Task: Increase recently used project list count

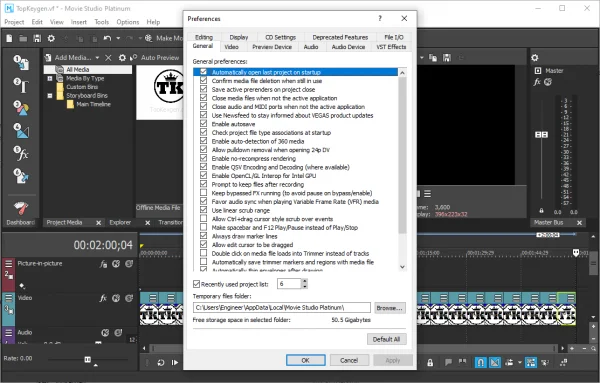Action: 305,281
